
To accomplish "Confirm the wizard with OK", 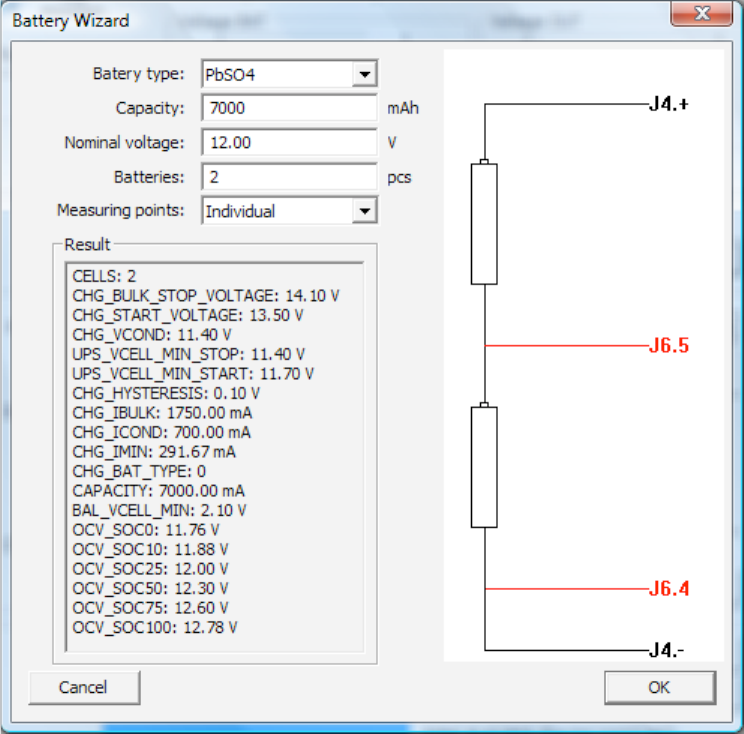I will tap(659, 687).
